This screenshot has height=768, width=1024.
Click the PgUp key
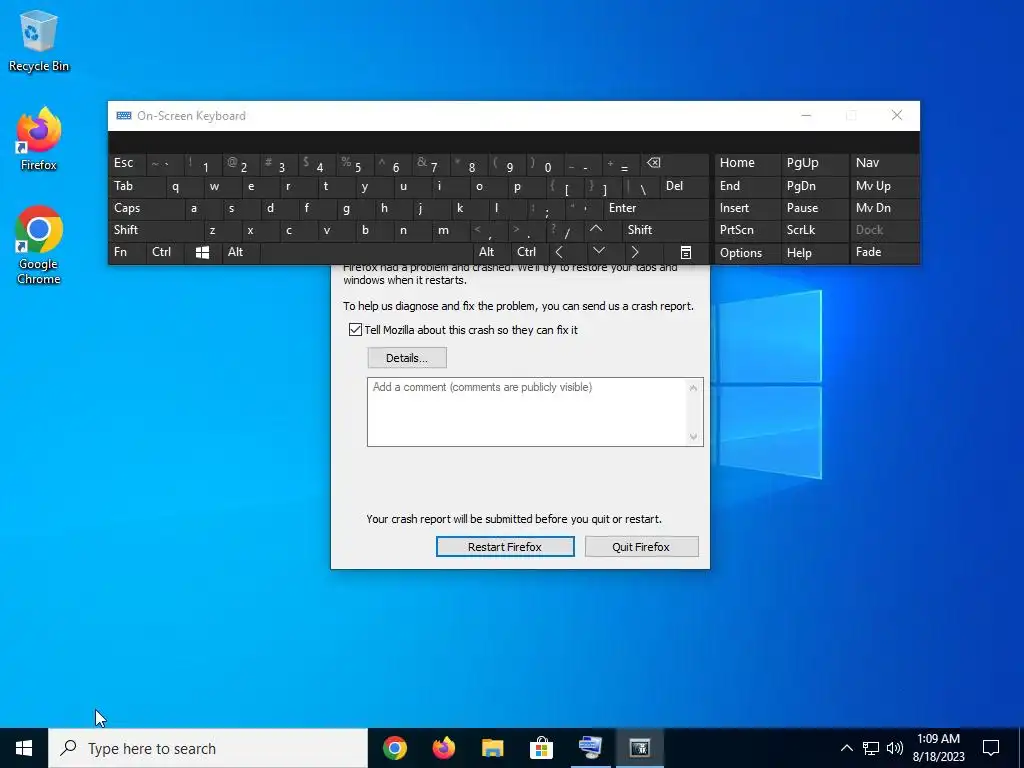tap(814, 164)
